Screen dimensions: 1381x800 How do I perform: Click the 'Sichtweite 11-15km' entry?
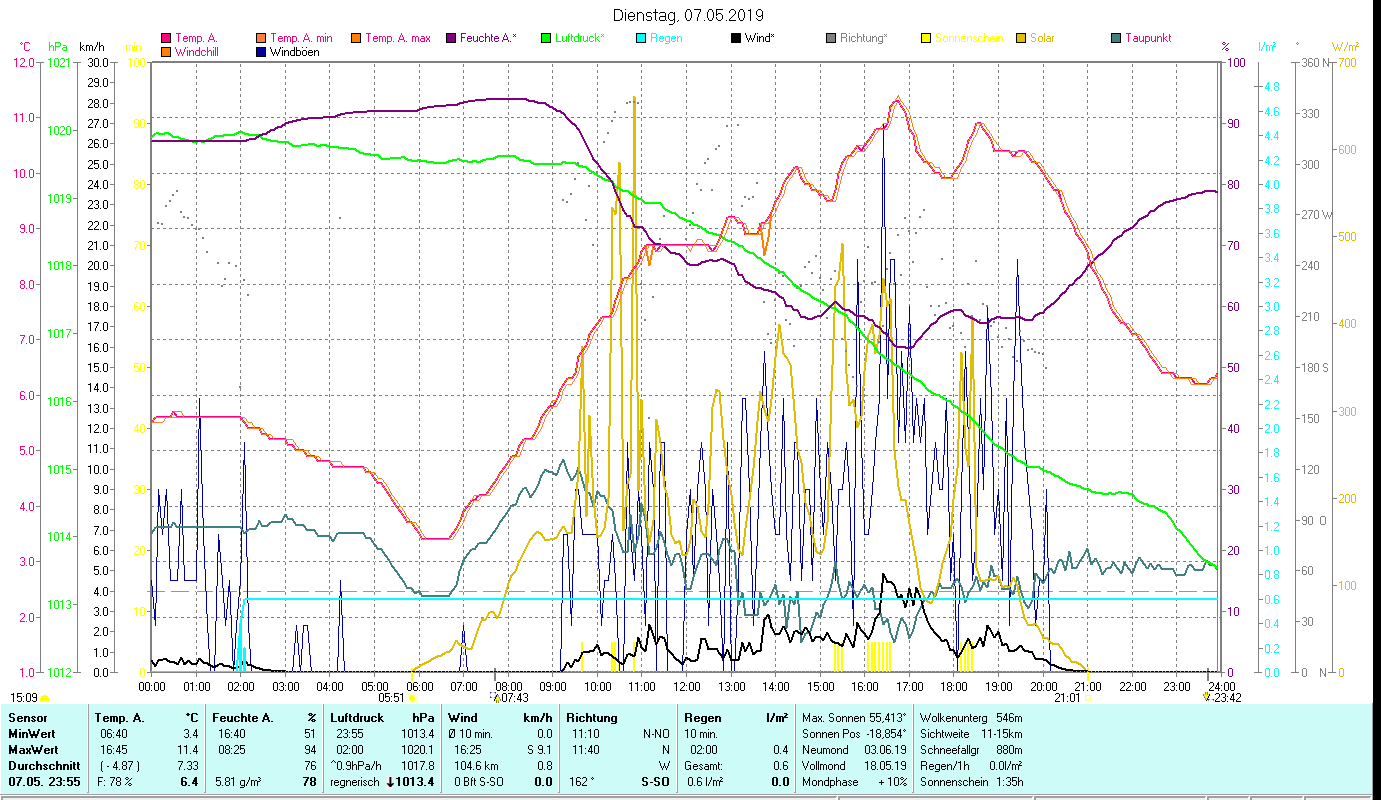point(971,734)
